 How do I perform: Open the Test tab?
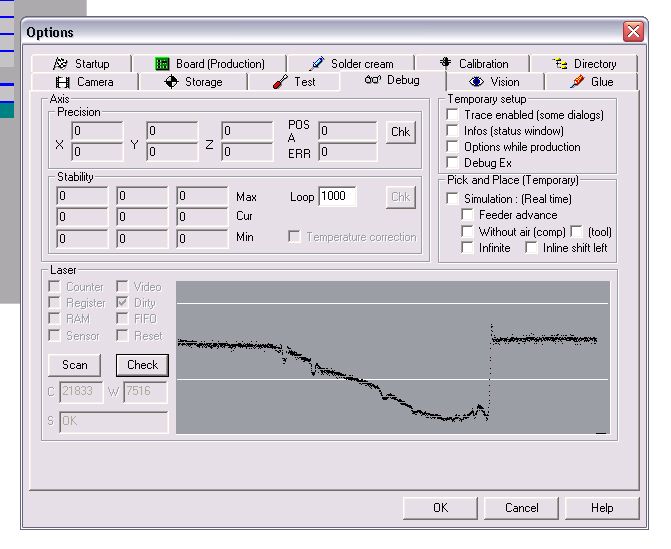[294, 82]
